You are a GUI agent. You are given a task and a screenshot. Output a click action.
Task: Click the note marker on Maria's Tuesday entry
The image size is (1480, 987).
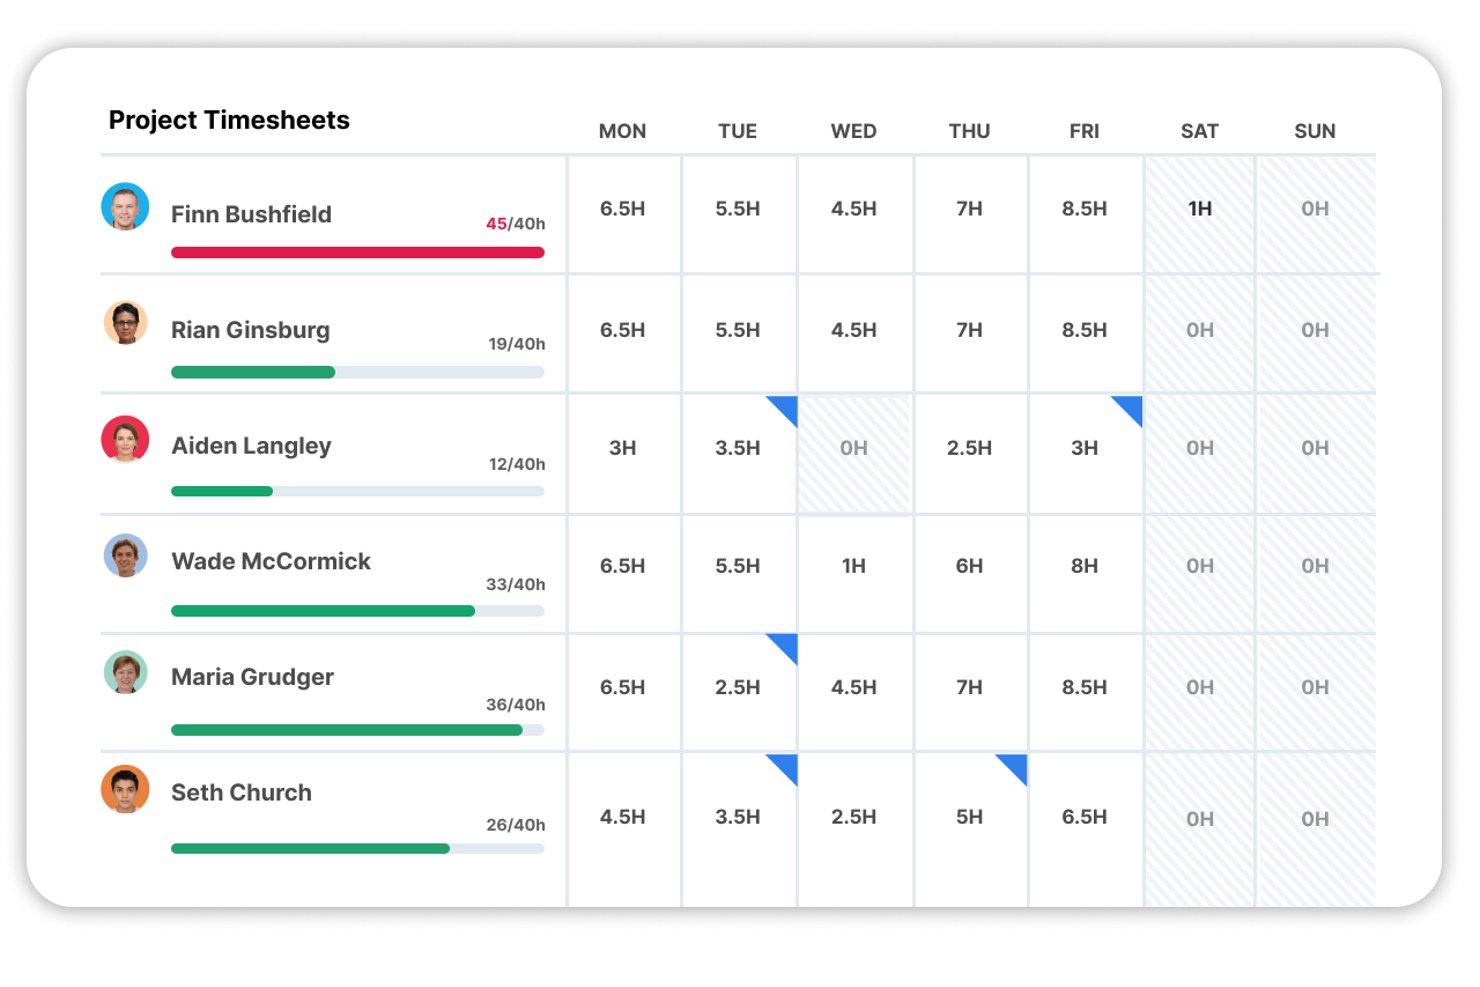[786, 645]
